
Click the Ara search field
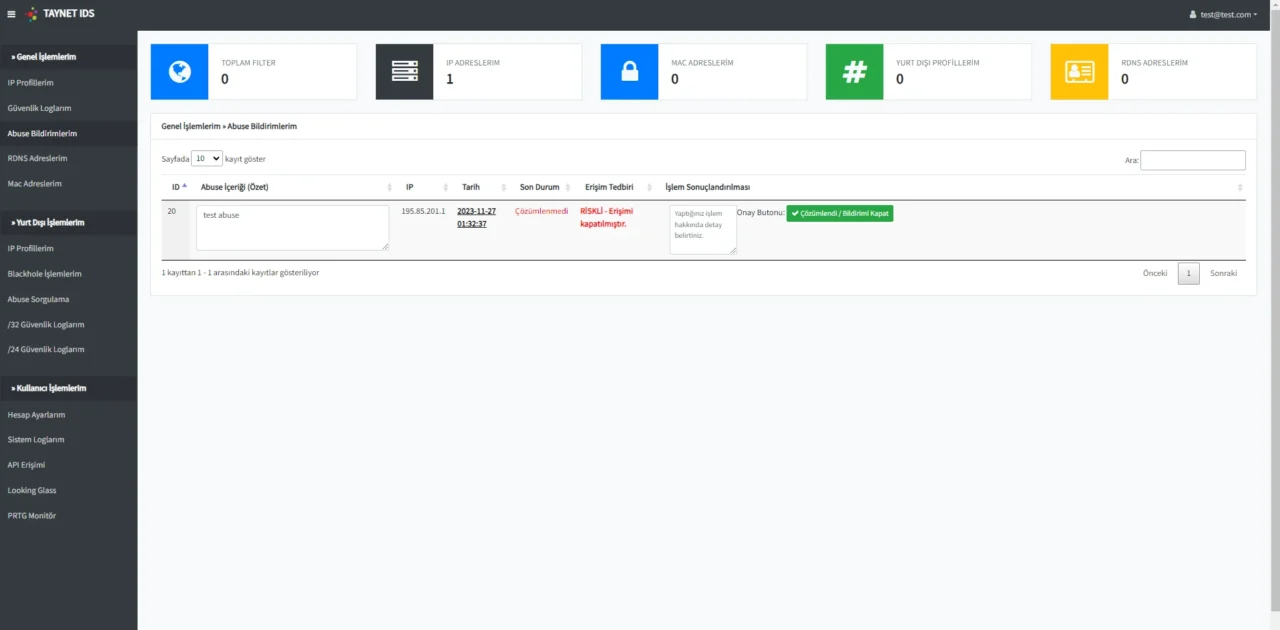pos(1193,160)
